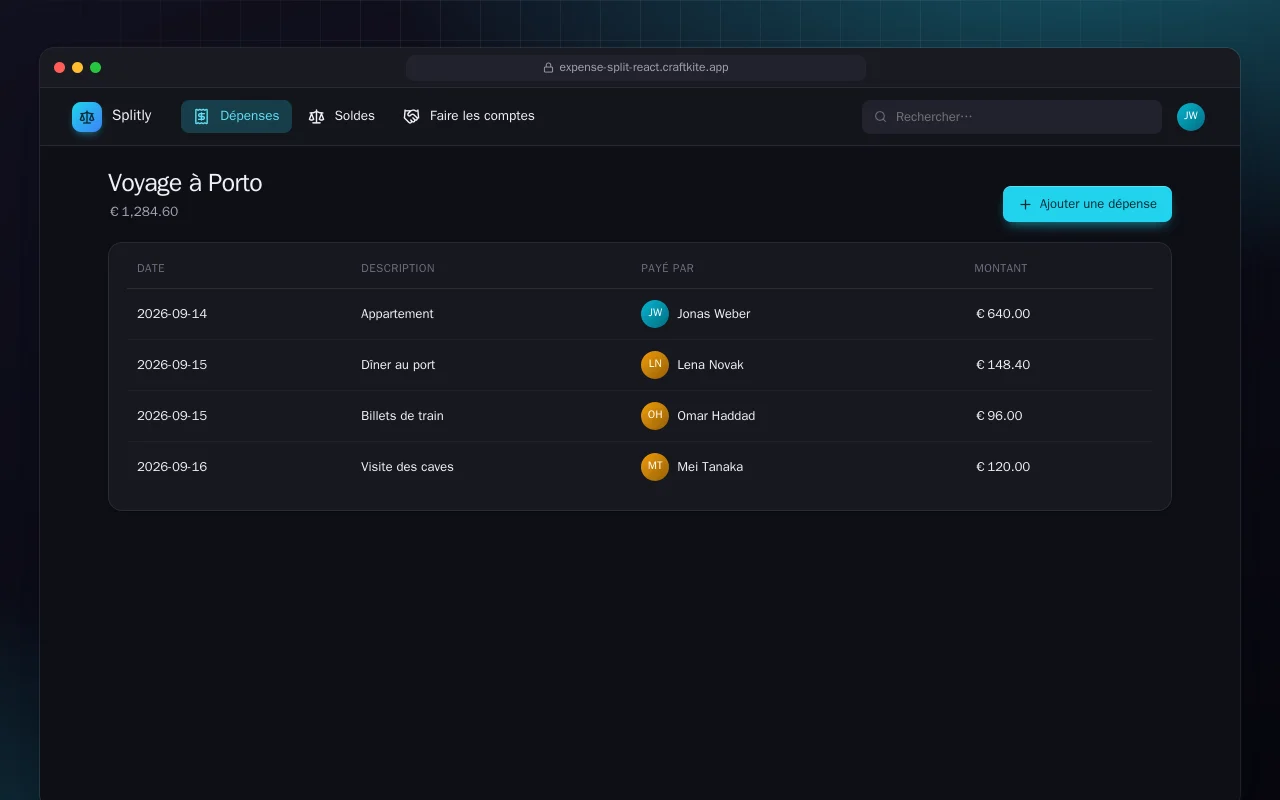Click Mei Tanaka's MT avatar
This screenshot has width=1280, height=800.
(x=655, y=467)
